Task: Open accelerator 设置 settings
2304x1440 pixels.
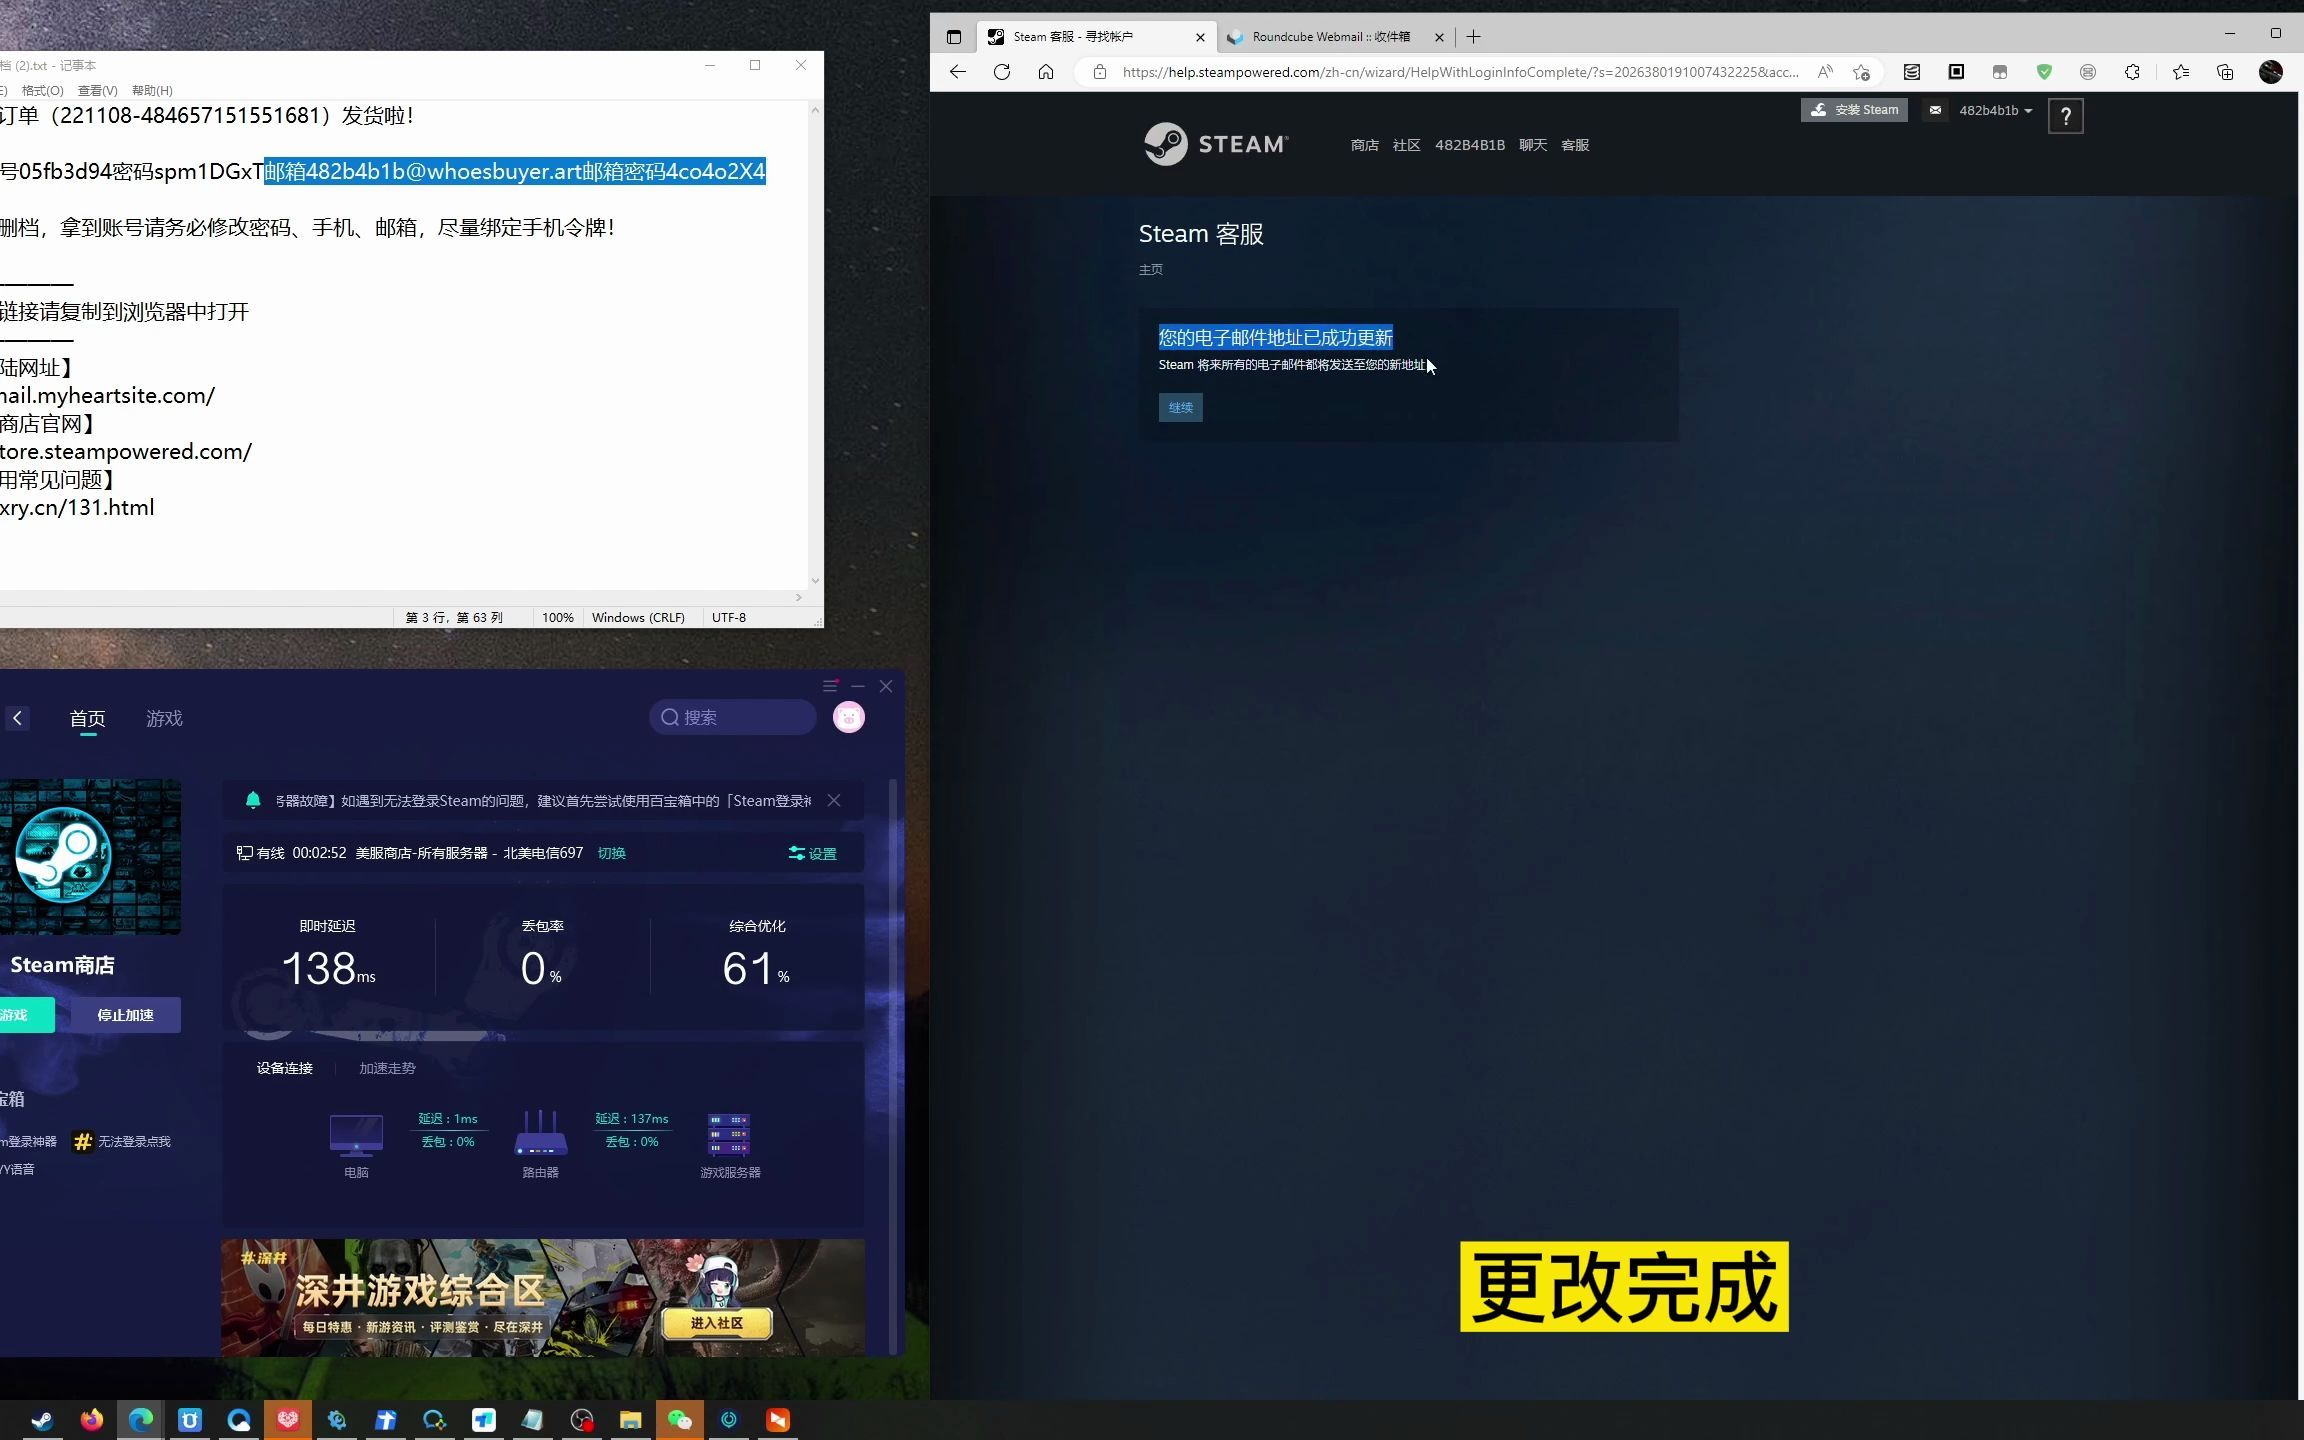Action: [x=812, y=853]
